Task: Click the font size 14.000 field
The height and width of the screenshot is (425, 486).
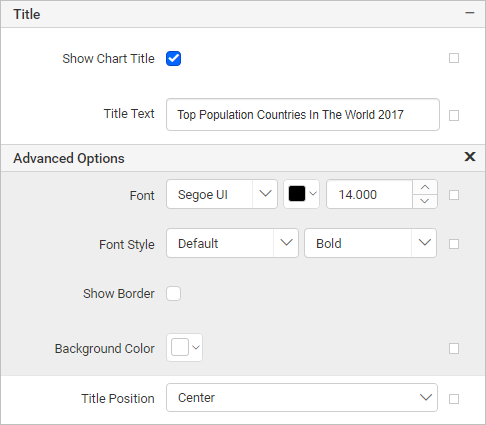Action: coord(369,194)
